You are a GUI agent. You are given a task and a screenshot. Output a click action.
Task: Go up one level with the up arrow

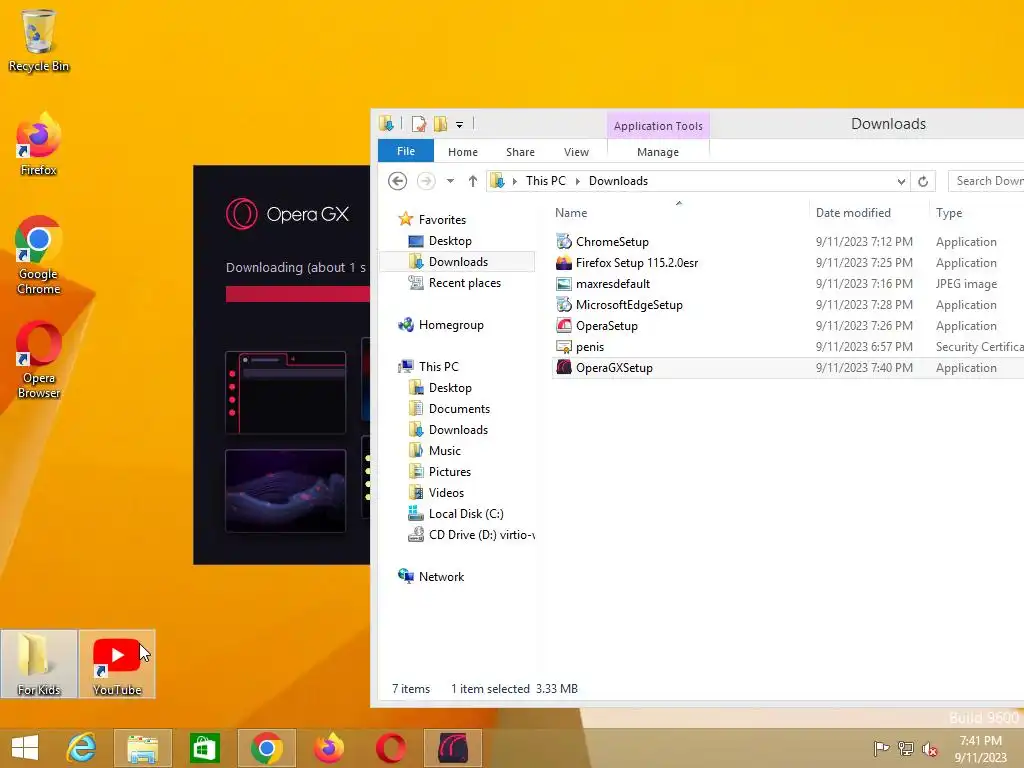click(x=473, y=181)
